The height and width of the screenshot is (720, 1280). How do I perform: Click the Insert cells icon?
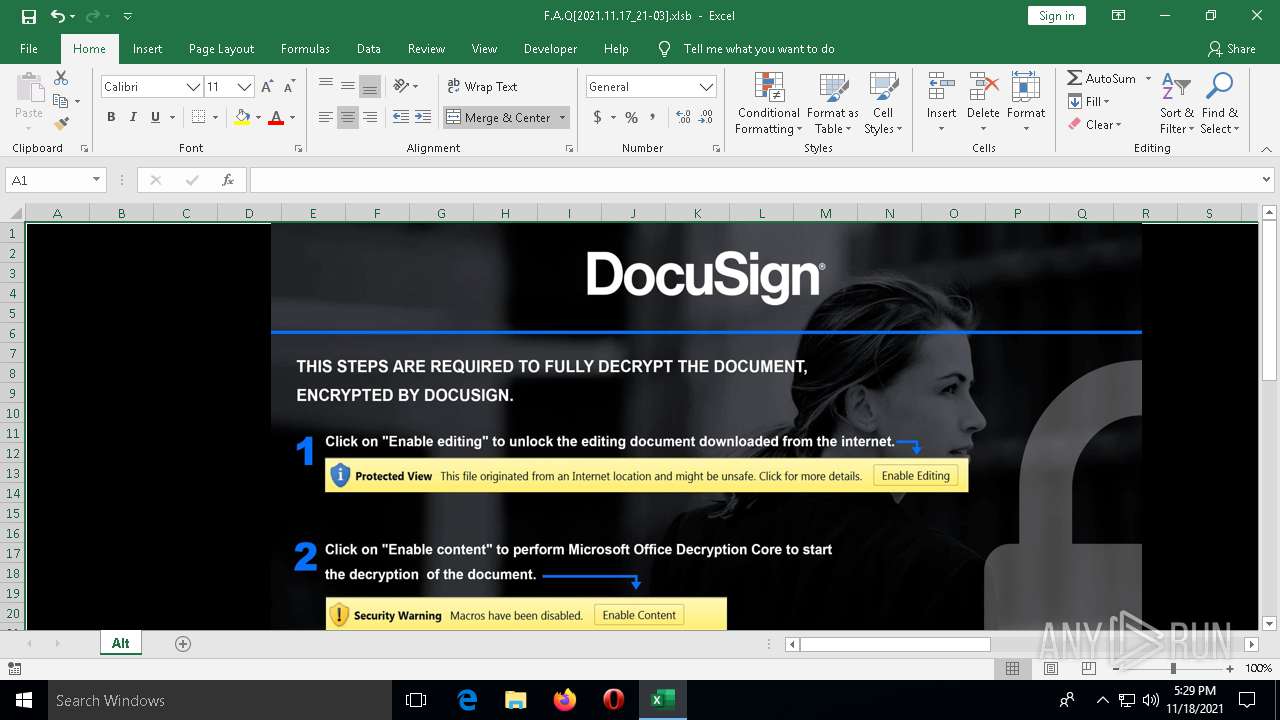tap(941, 87)
